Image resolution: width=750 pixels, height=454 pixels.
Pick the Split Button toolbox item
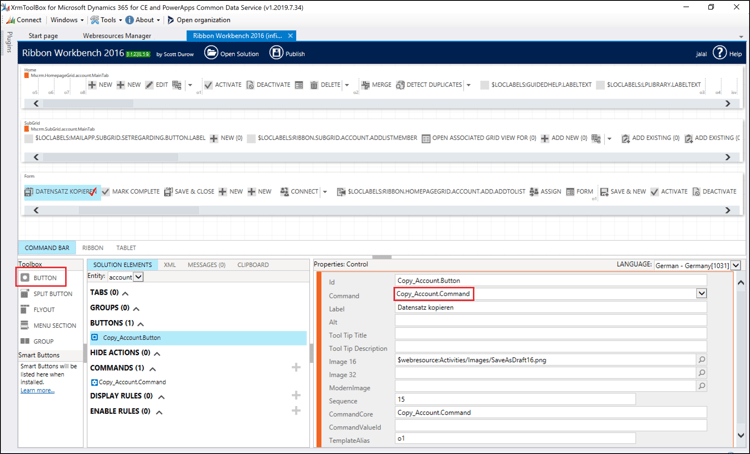pyautogui.click(x=47, y=294)
